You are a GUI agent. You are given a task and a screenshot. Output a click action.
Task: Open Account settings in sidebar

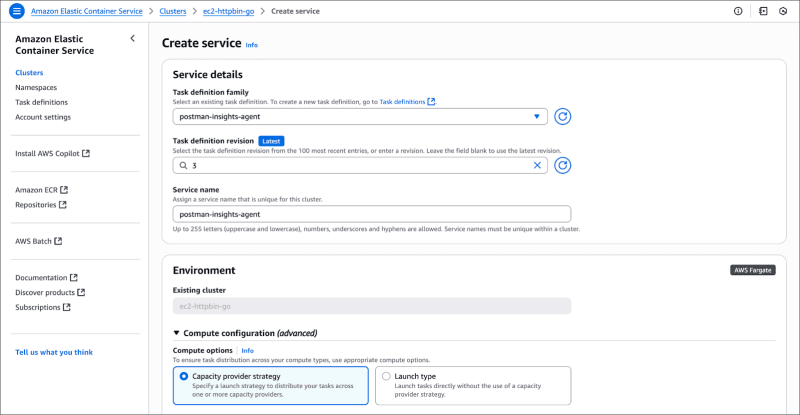pos(43,117)
